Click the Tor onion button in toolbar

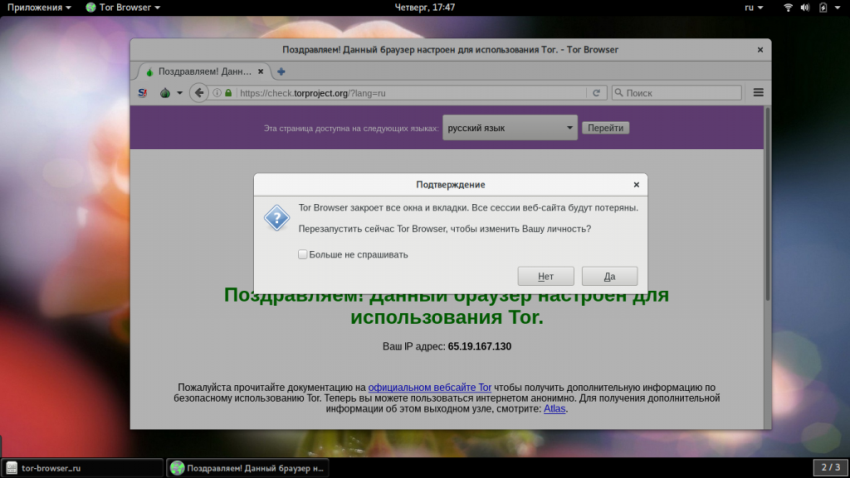164,93
